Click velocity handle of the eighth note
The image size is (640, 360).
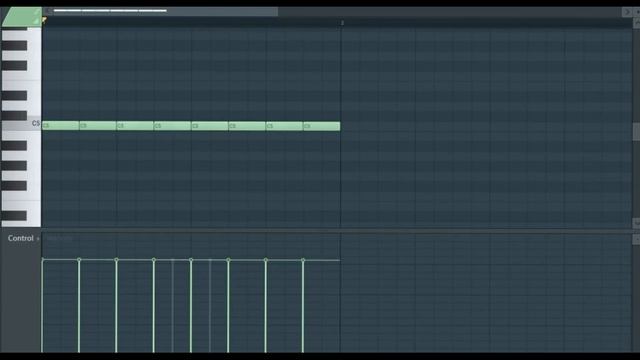point(303,260)
